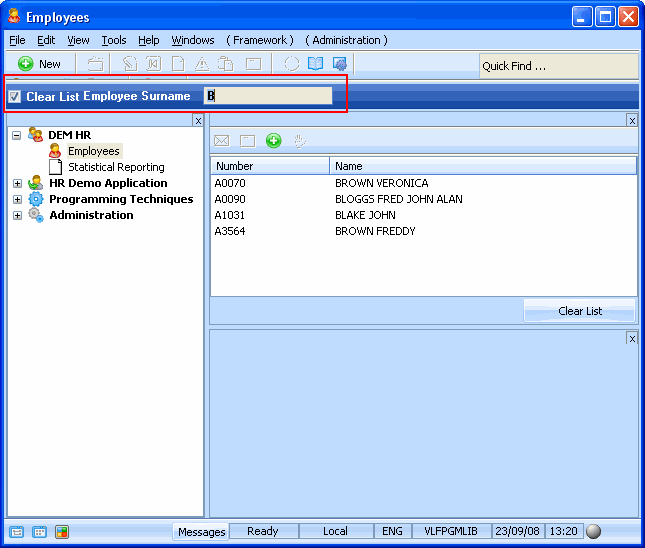
Task: Click the disabled folder-open toolbar icon
Action: tap(95, 64)
